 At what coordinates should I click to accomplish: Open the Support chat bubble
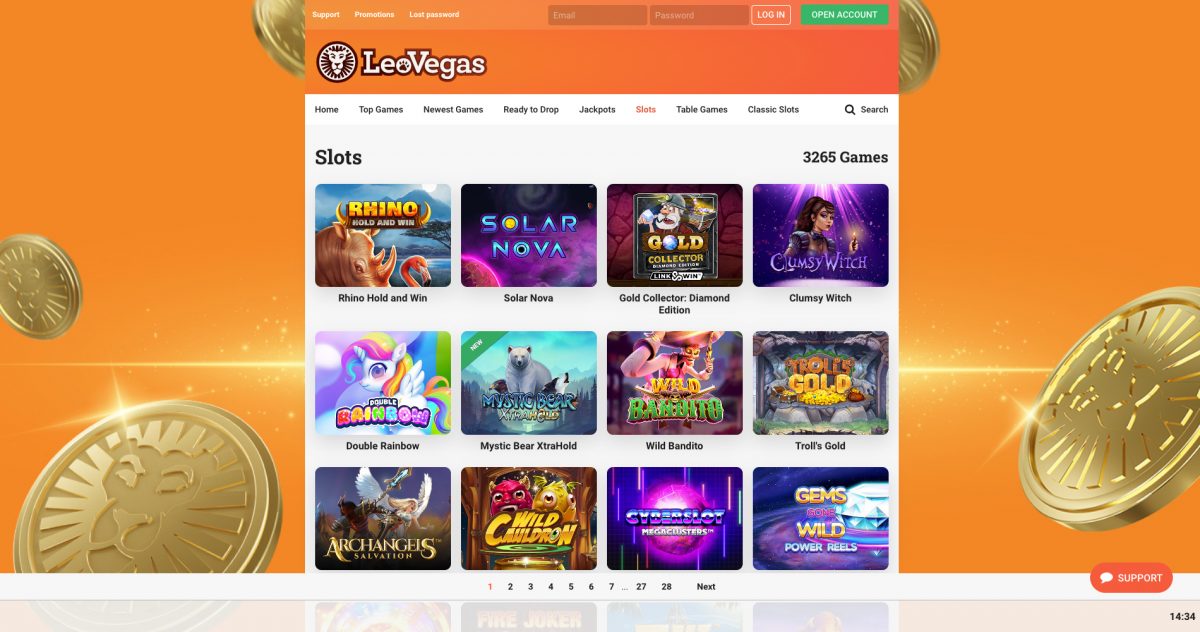point(1131,578)
